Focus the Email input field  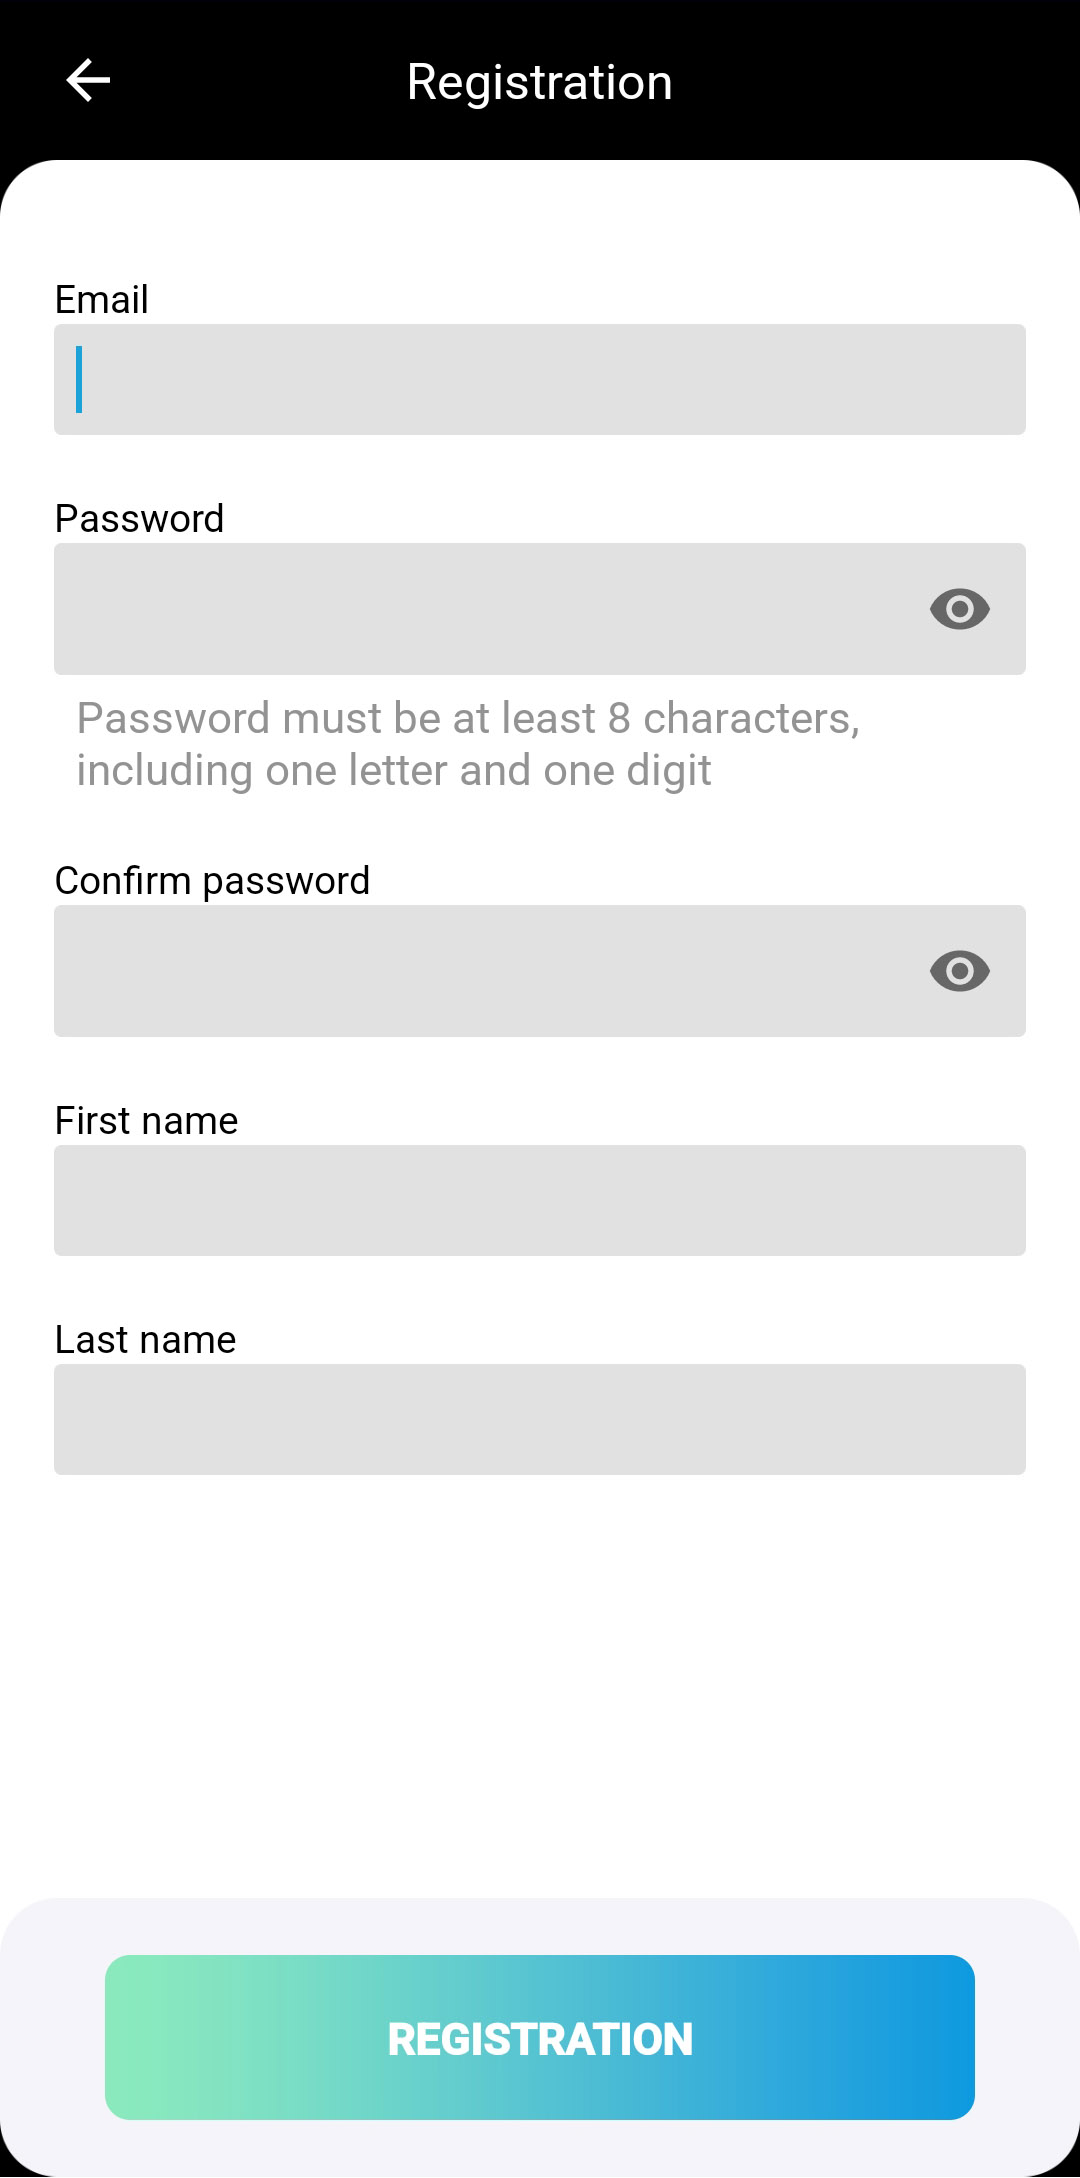click(x=540, y=379)
